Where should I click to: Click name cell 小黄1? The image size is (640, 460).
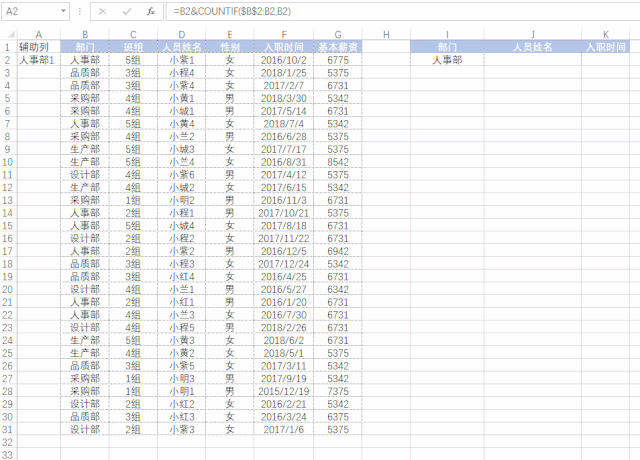(182, 98)
